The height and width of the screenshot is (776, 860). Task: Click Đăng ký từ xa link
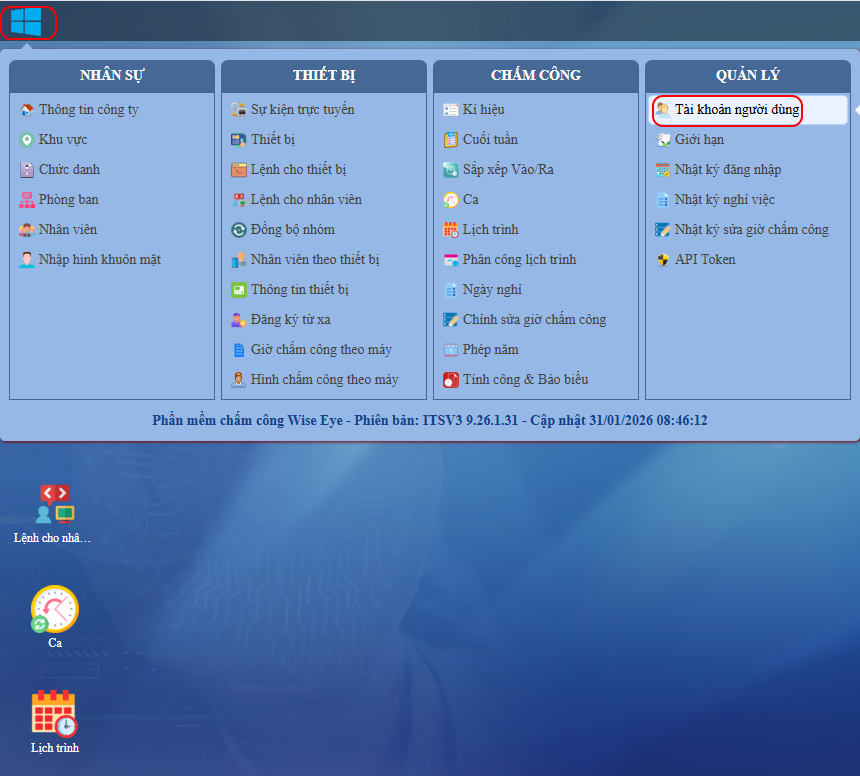(x=290, y=320)
